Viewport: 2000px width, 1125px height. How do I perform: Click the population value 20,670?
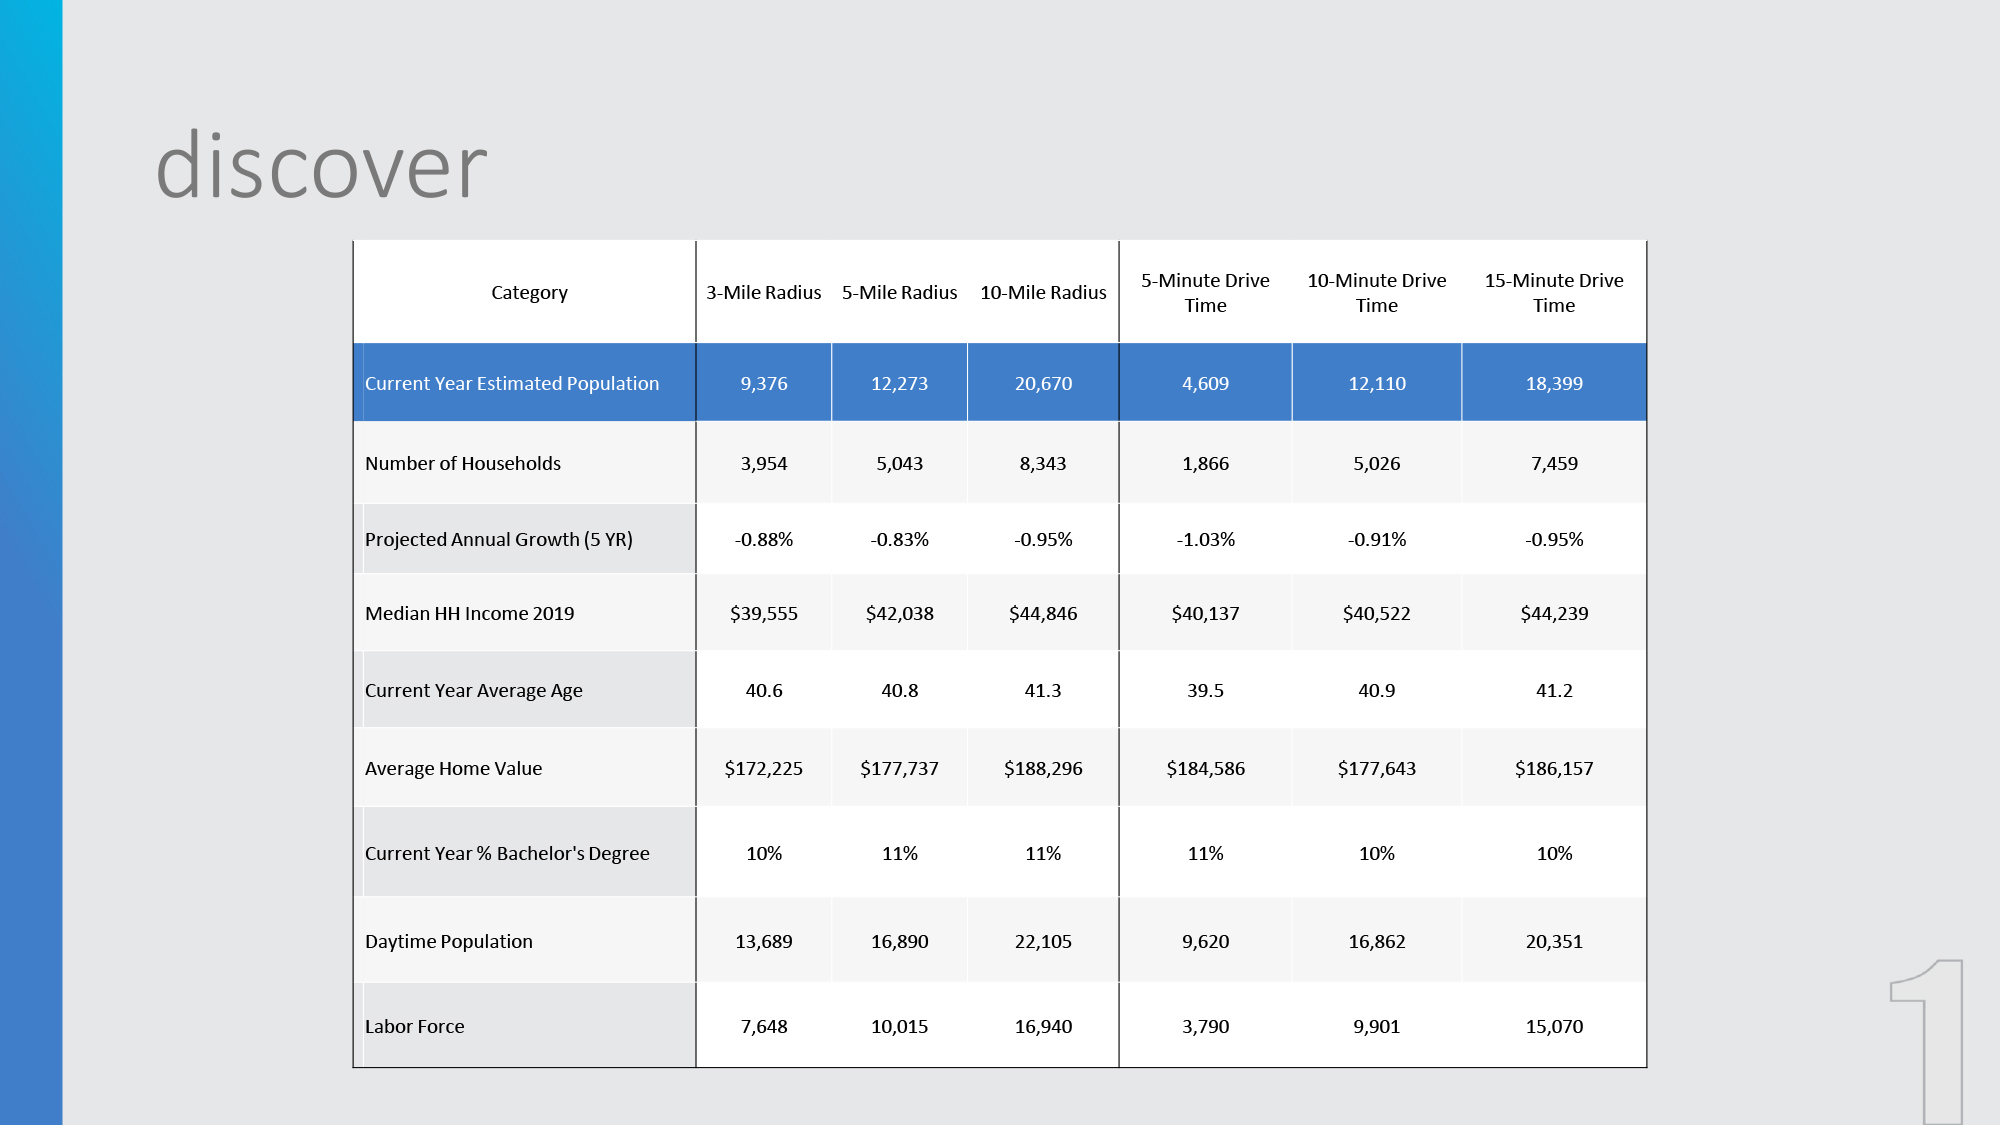click(x=1043, y=384)
